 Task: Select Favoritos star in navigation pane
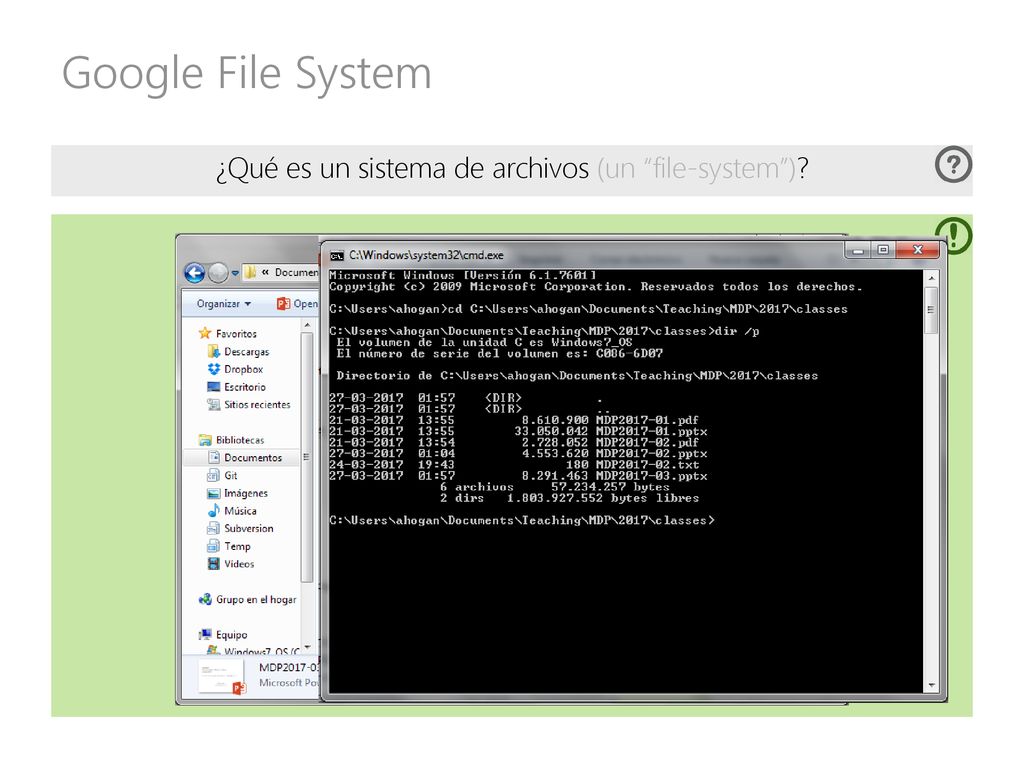click(205, 333)
